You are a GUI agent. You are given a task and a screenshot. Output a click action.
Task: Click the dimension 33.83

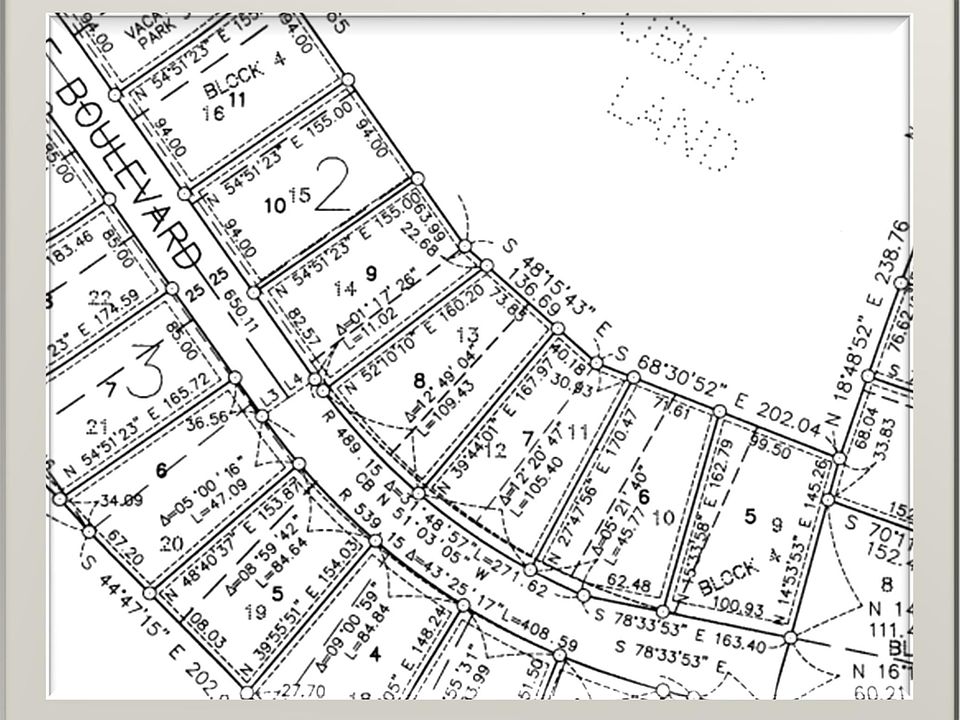885,440
